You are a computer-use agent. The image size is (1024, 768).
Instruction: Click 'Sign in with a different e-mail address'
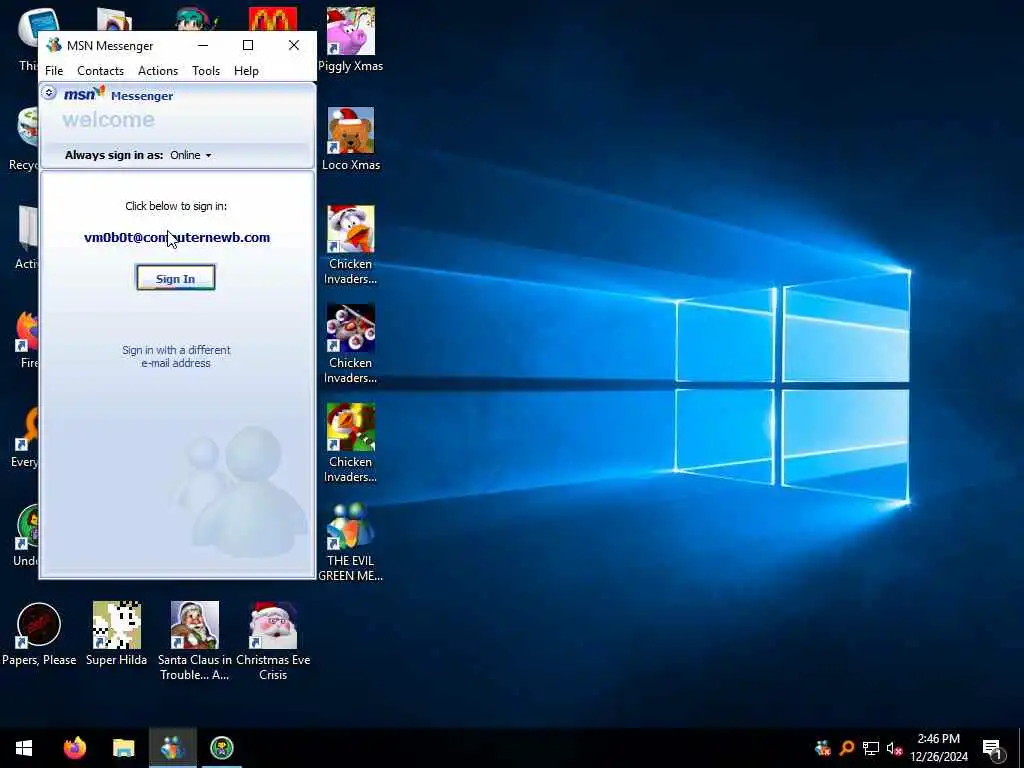pos(176,357)
